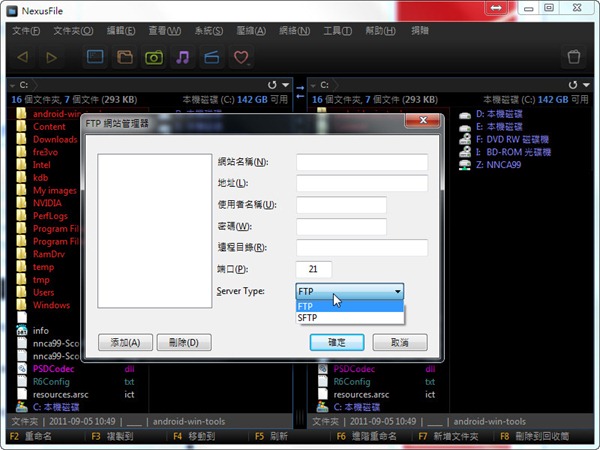Open the pictures camera toolbar icon
The image size is (600, 450).
point(154,57)
